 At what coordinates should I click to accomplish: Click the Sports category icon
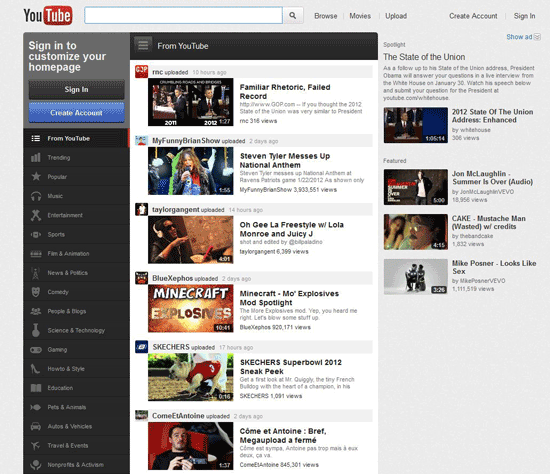coord(36,234)
